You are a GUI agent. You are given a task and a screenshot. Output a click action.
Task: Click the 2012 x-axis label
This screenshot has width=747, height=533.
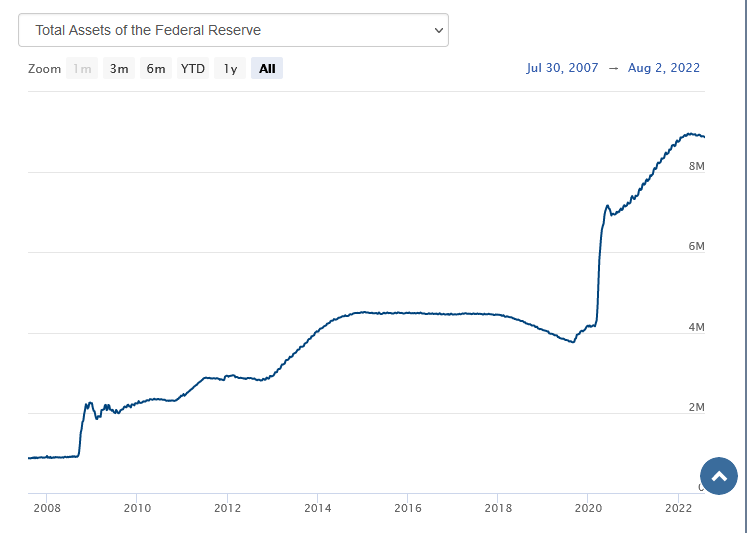[x=228, y=508]
